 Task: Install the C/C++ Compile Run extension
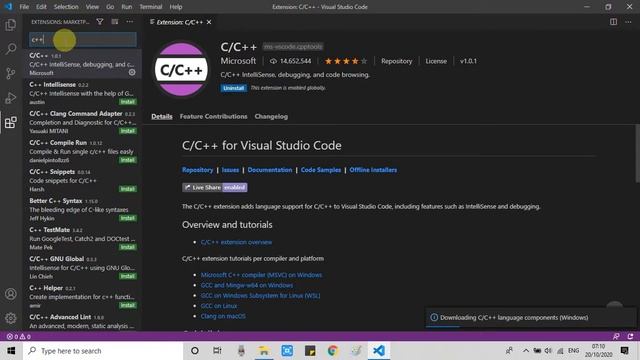pos(127,160)
